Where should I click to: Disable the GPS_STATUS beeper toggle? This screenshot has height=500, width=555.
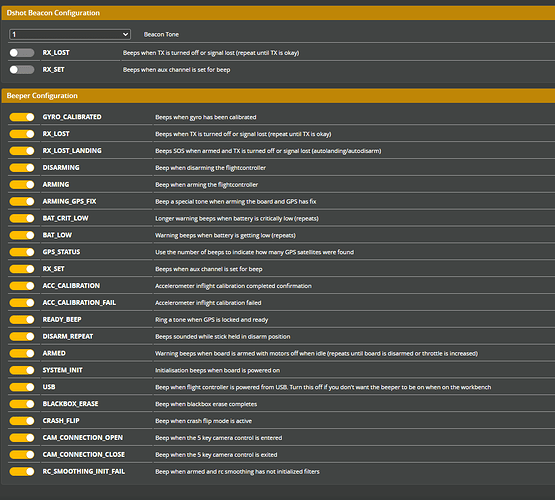pyautogui.click(x=22, y=252)
